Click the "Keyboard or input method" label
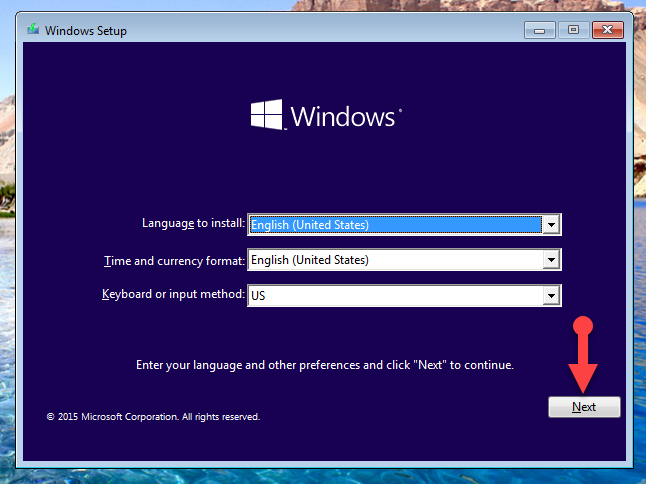Screen dimensions: 646x484 [173, 294]
